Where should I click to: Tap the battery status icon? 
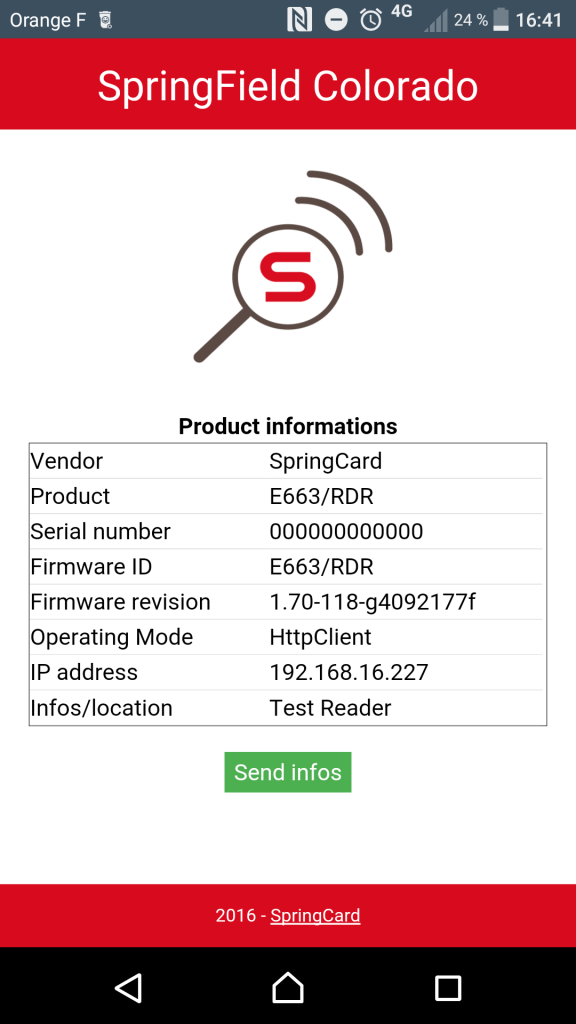click(501, 20)
